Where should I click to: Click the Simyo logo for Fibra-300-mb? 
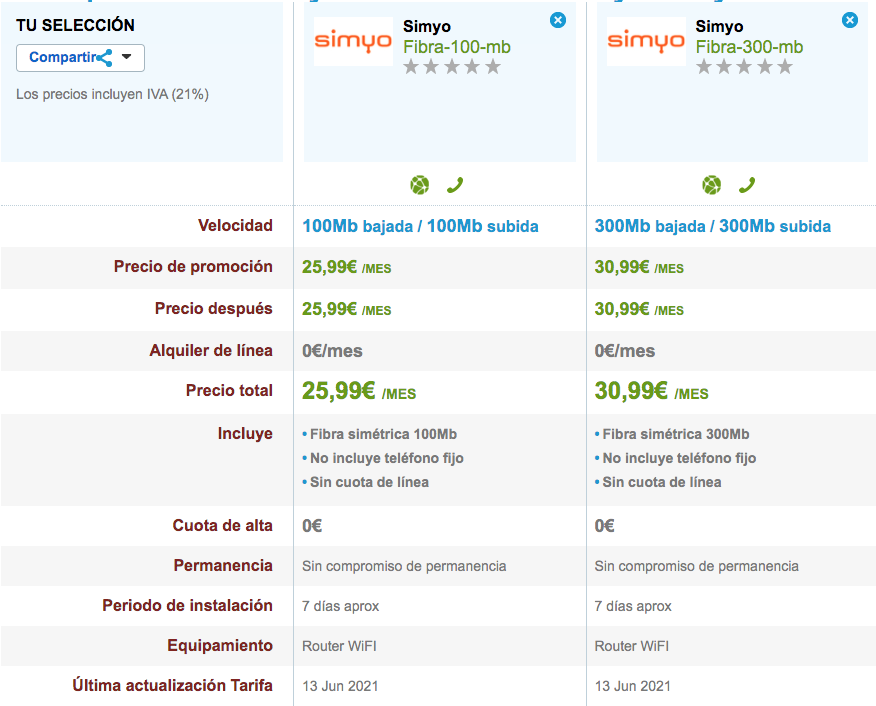(646, 41)
